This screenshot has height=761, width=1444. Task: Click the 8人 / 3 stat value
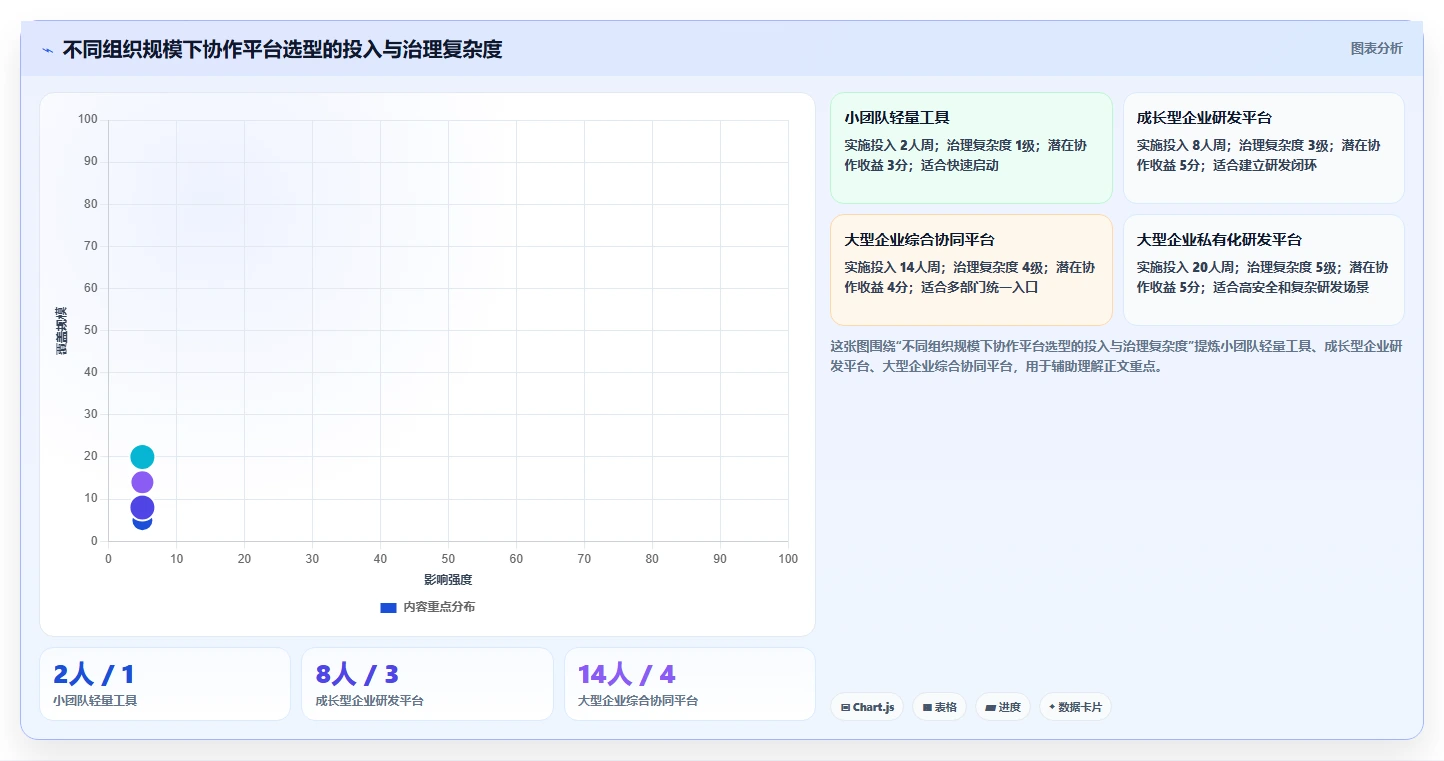coord(357,674)
